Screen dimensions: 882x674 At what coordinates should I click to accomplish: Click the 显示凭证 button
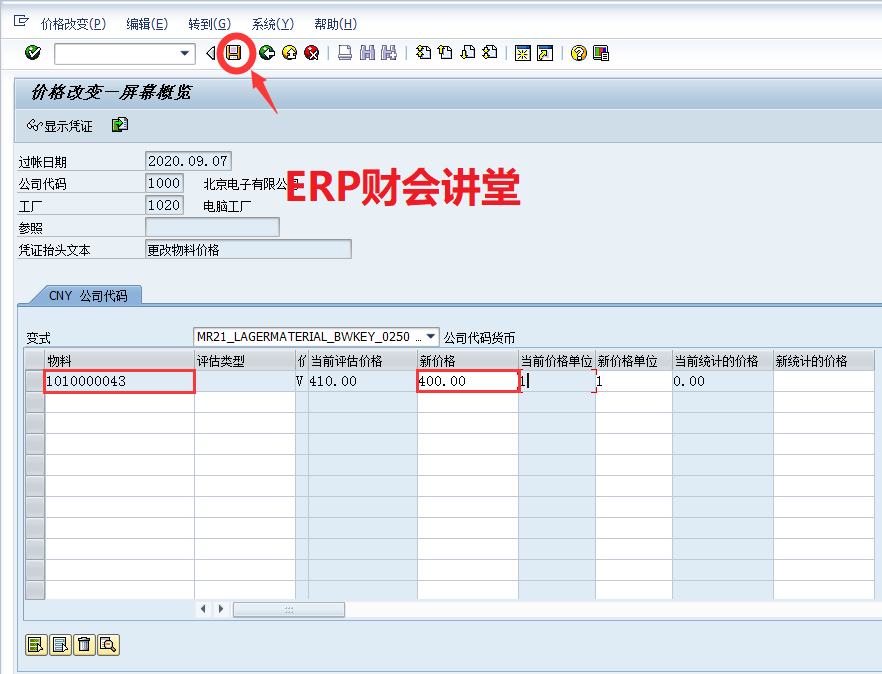click(60, 126)
